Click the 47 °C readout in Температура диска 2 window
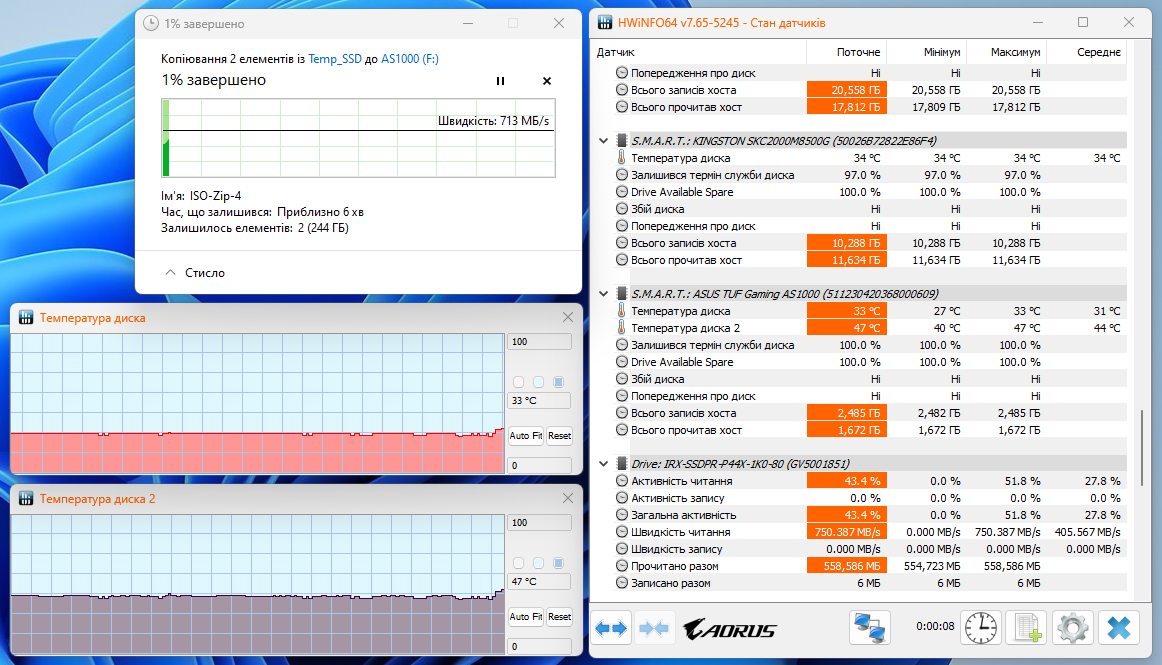1162x665 pixels. [540, 581]
